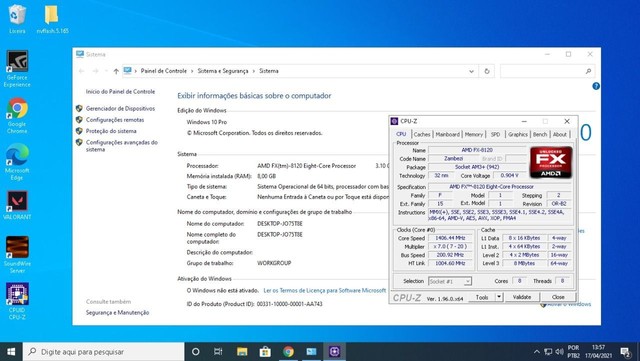
Task: Launch Microsoft Edge desktop shortcut
Action: coord(17,162)
